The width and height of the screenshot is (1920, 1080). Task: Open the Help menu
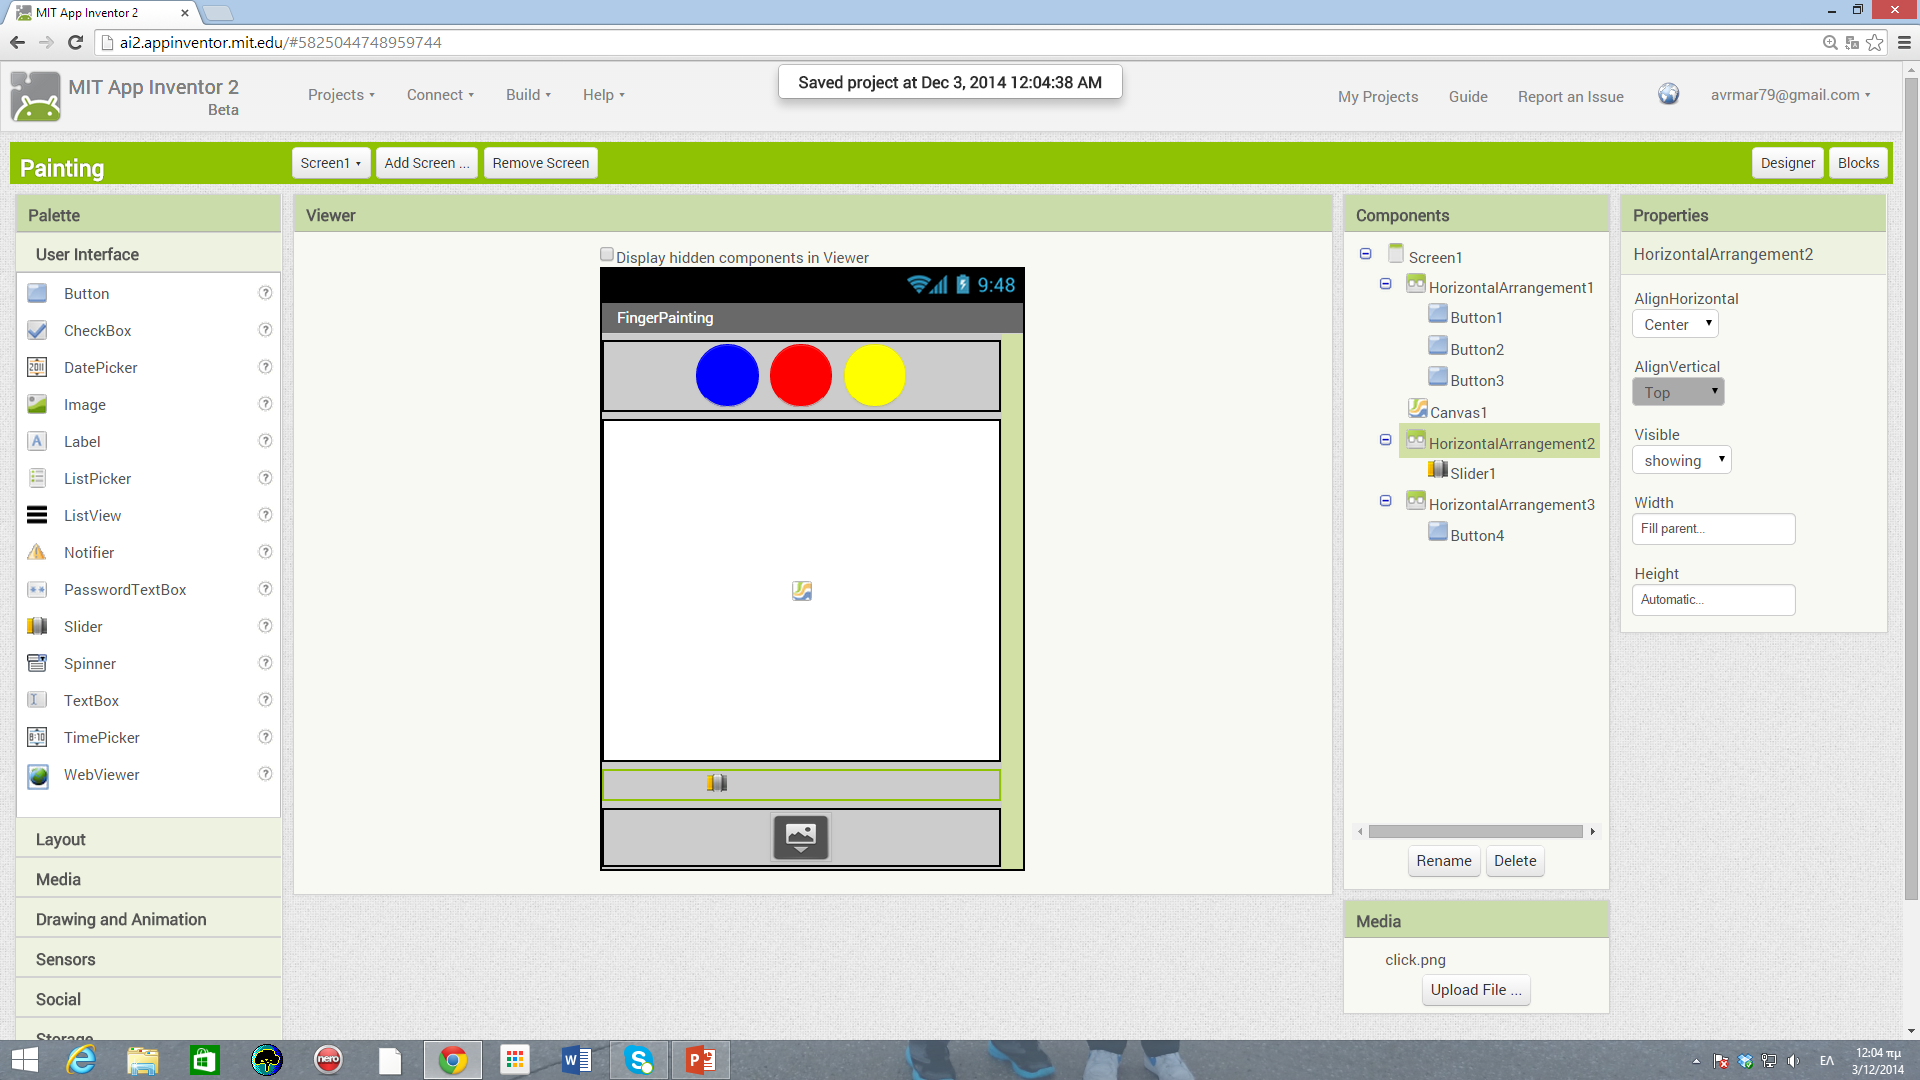(x=603, y=95)
